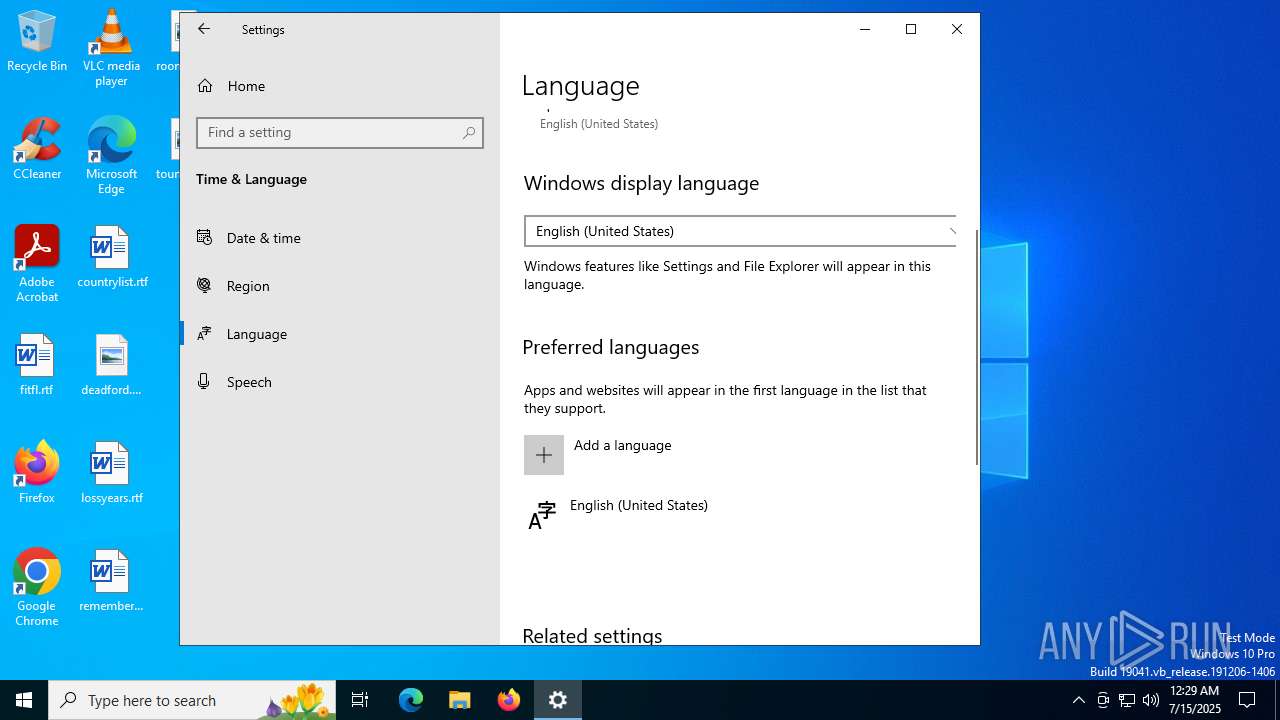Click the Settings page vertical scrollbar
This screenshot has height=720, width=1280.
tap(977, 345)
